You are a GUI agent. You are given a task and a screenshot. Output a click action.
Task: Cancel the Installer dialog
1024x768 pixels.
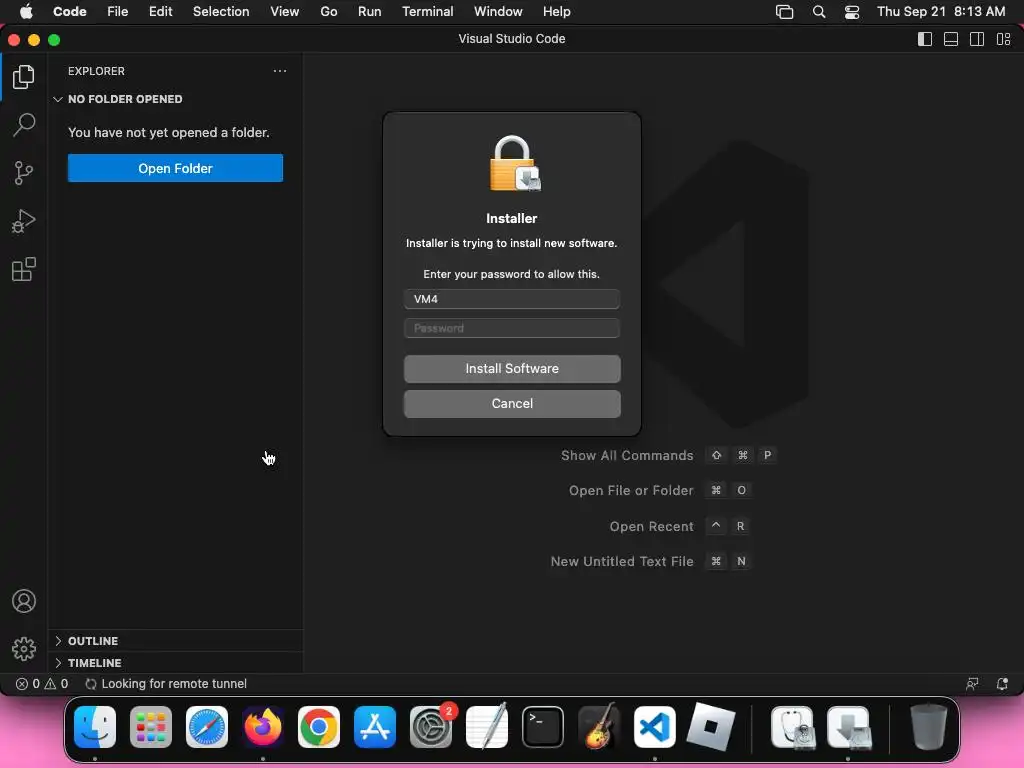(512, 404)
